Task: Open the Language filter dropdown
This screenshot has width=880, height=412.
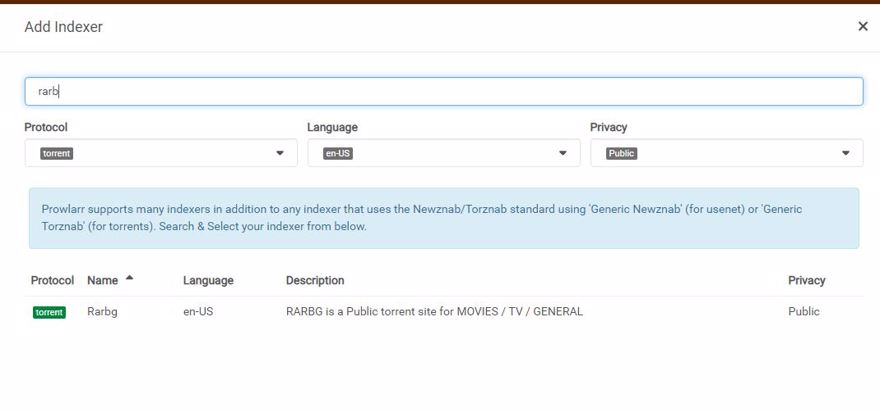Action: click(x=443, y=153)
